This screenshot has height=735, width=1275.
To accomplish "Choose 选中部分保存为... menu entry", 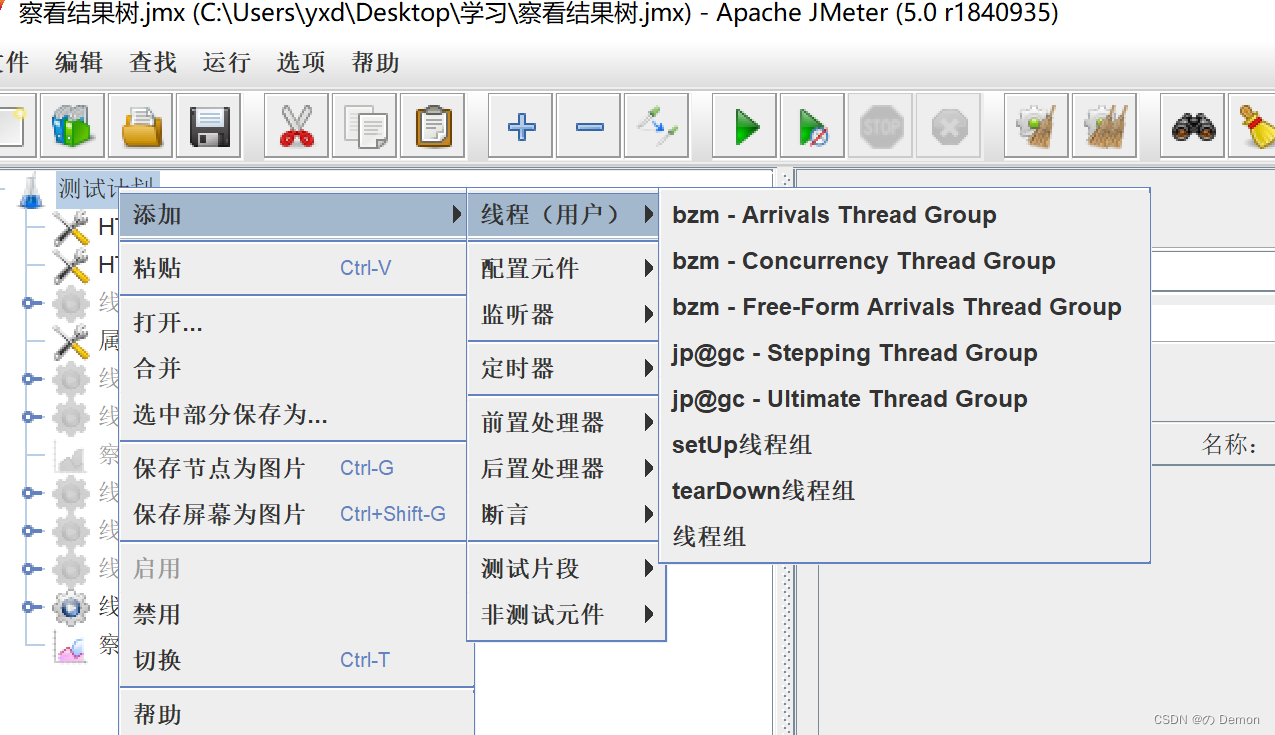I will 293,414.
